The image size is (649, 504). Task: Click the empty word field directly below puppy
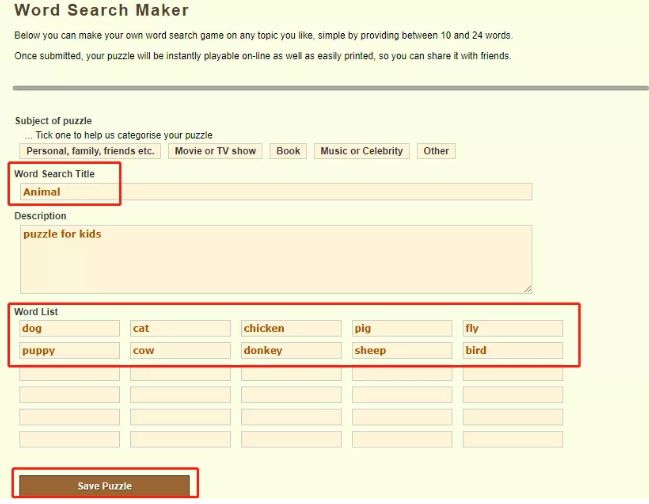point(70,374)
